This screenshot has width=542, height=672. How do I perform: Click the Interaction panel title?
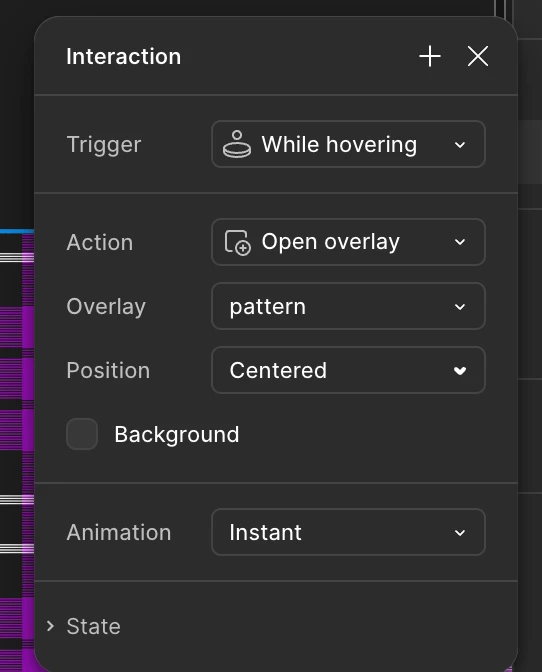124,57
